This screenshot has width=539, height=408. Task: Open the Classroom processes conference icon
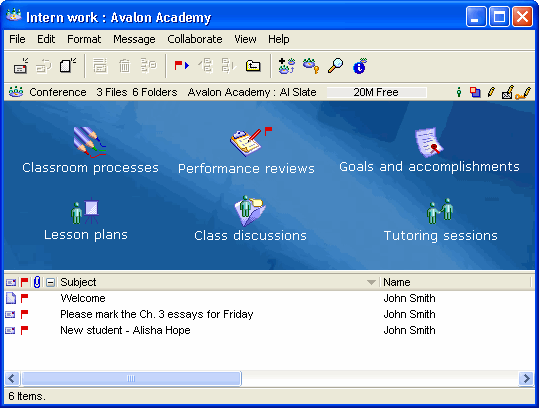[x=90, y=142]
